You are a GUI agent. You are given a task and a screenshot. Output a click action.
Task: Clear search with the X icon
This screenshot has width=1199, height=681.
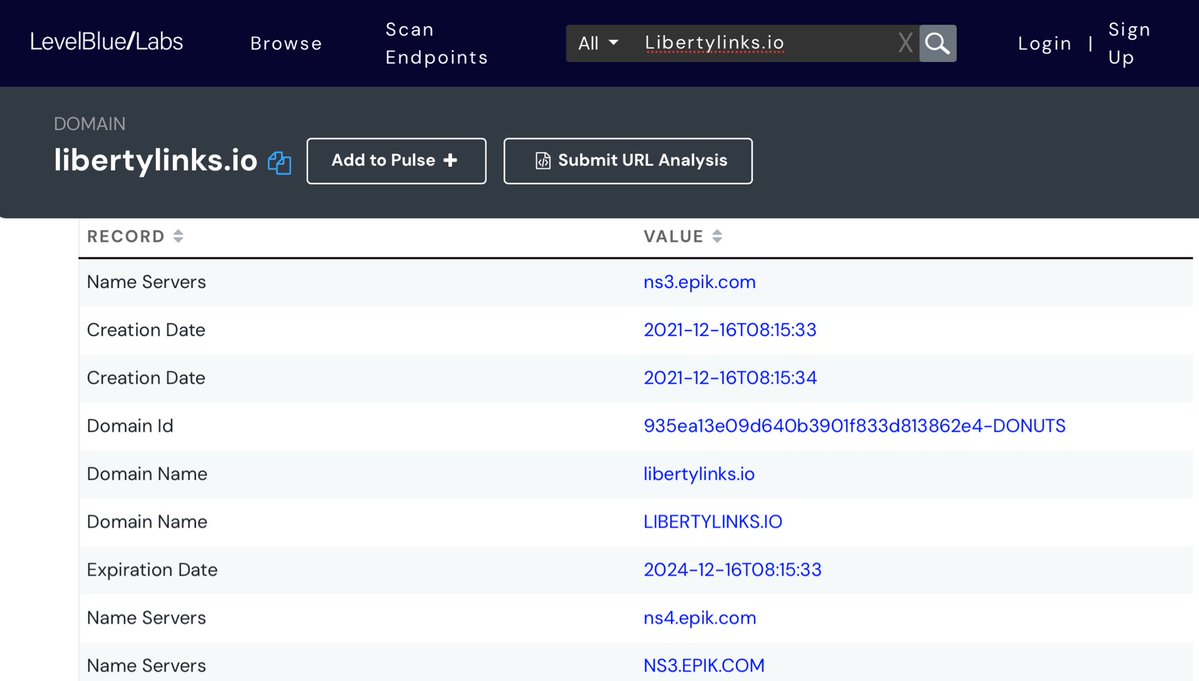905,43
